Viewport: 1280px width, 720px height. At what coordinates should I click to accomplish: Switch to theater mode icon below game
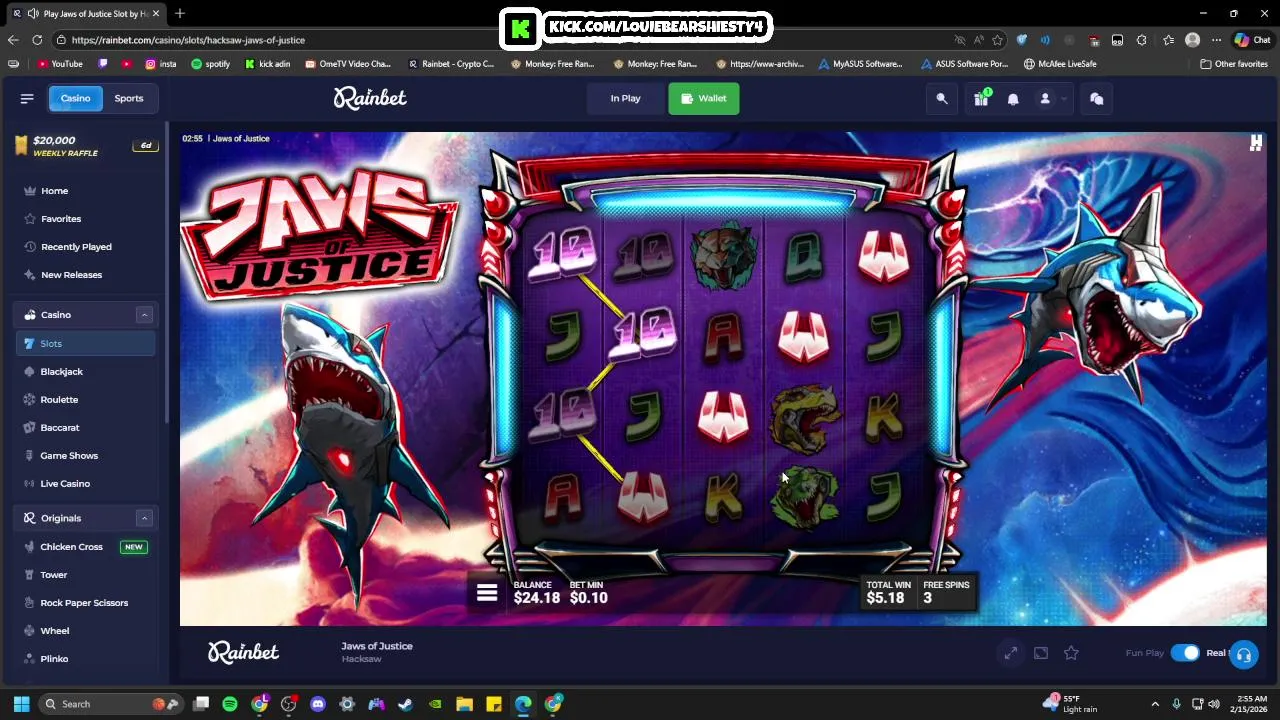click(1041, 653)
